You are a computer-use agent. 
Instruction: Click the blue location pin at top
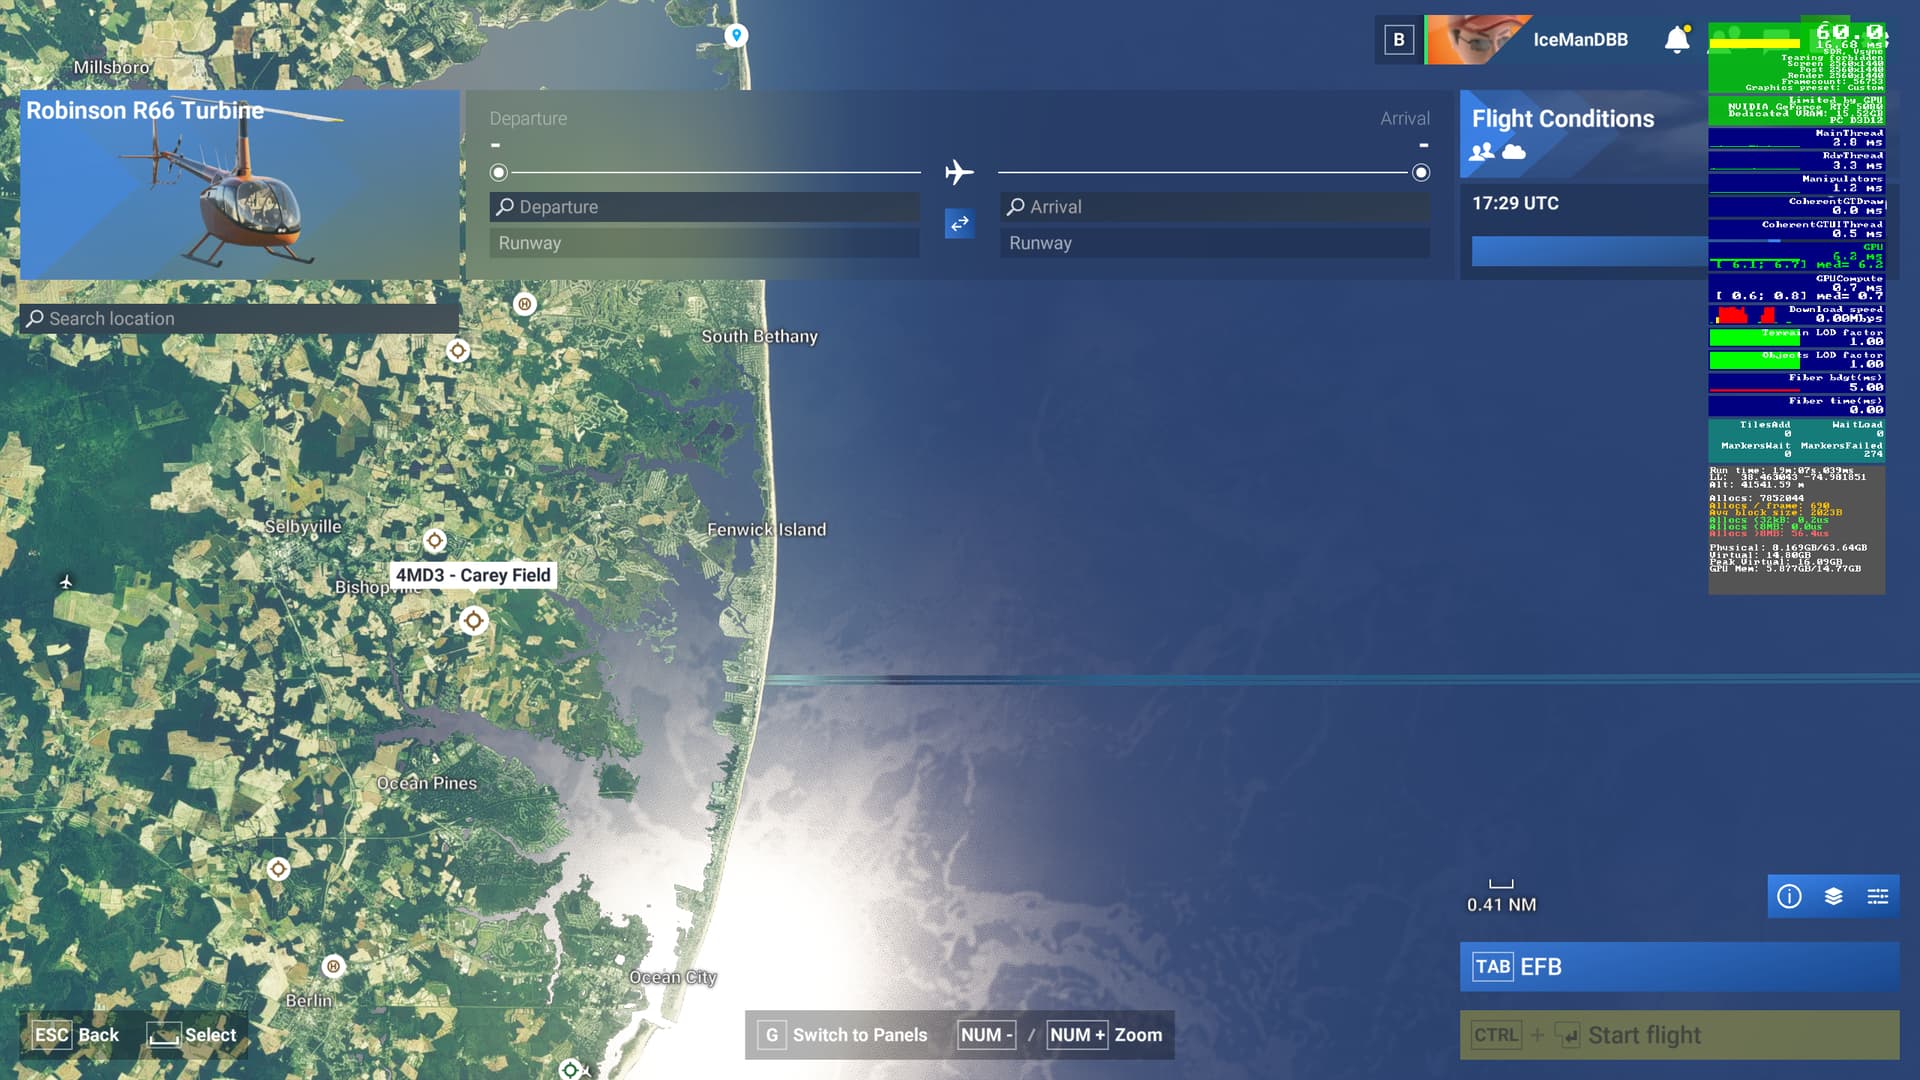pos(736,36)
